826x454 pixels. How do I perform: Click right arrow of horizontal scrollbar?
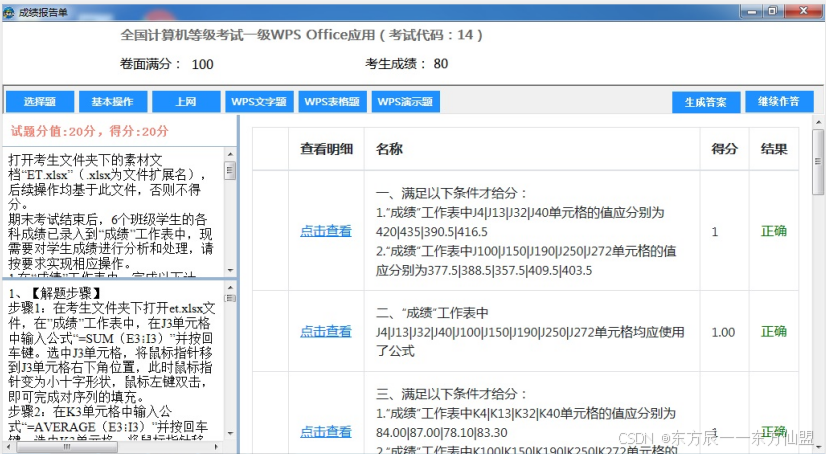click(x=216, y=447)
